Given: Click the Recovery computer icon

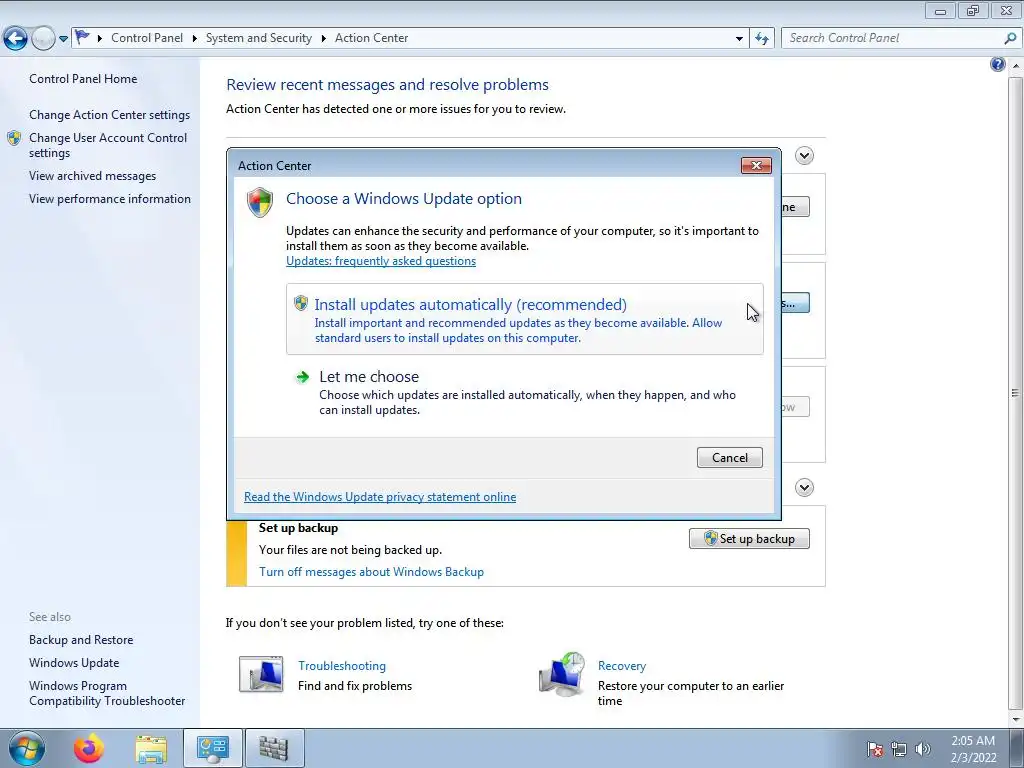Looking at the screenshot, I should 562,675.
